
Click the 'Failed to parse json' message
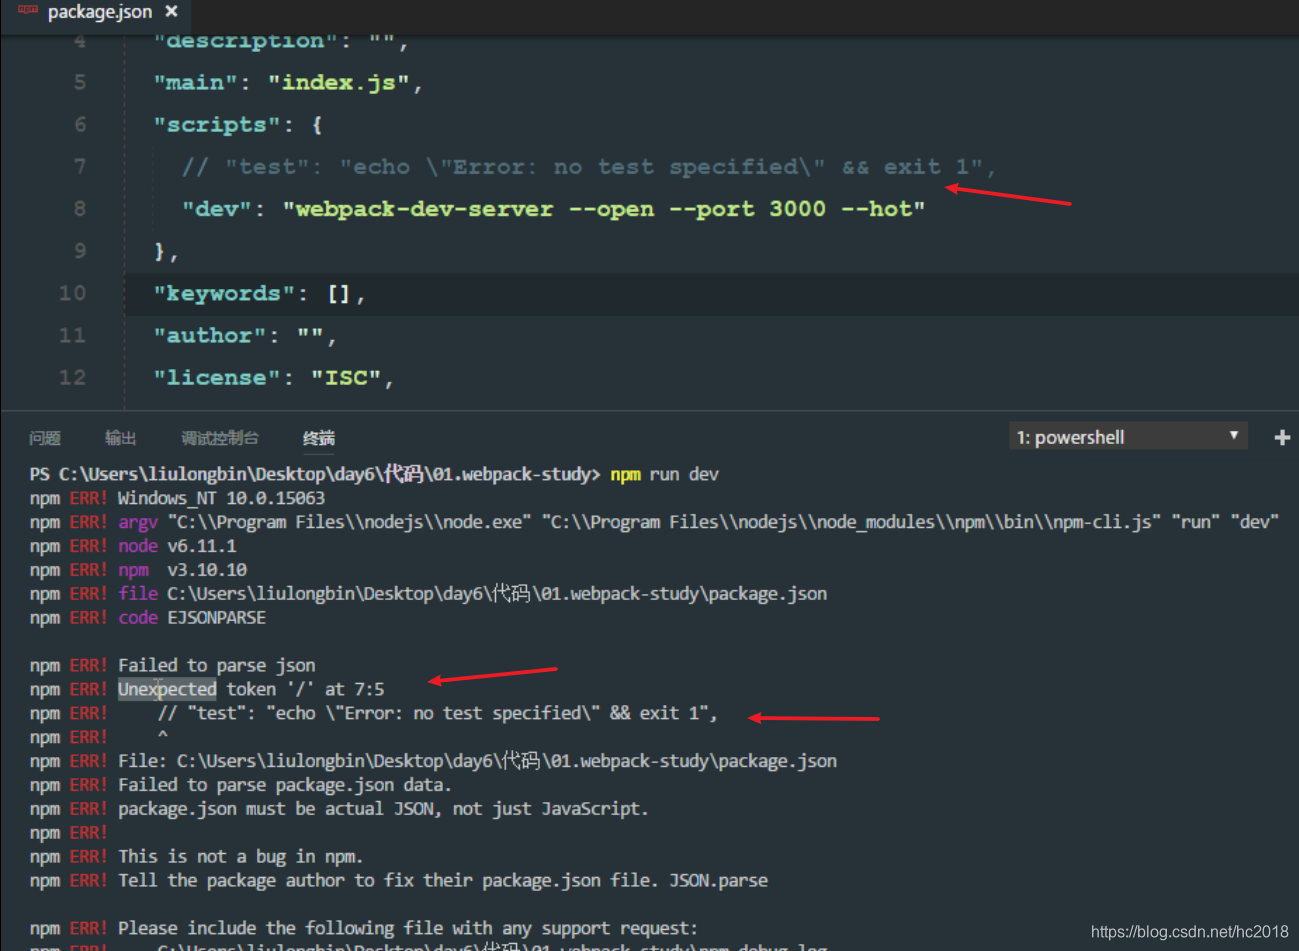216,666
